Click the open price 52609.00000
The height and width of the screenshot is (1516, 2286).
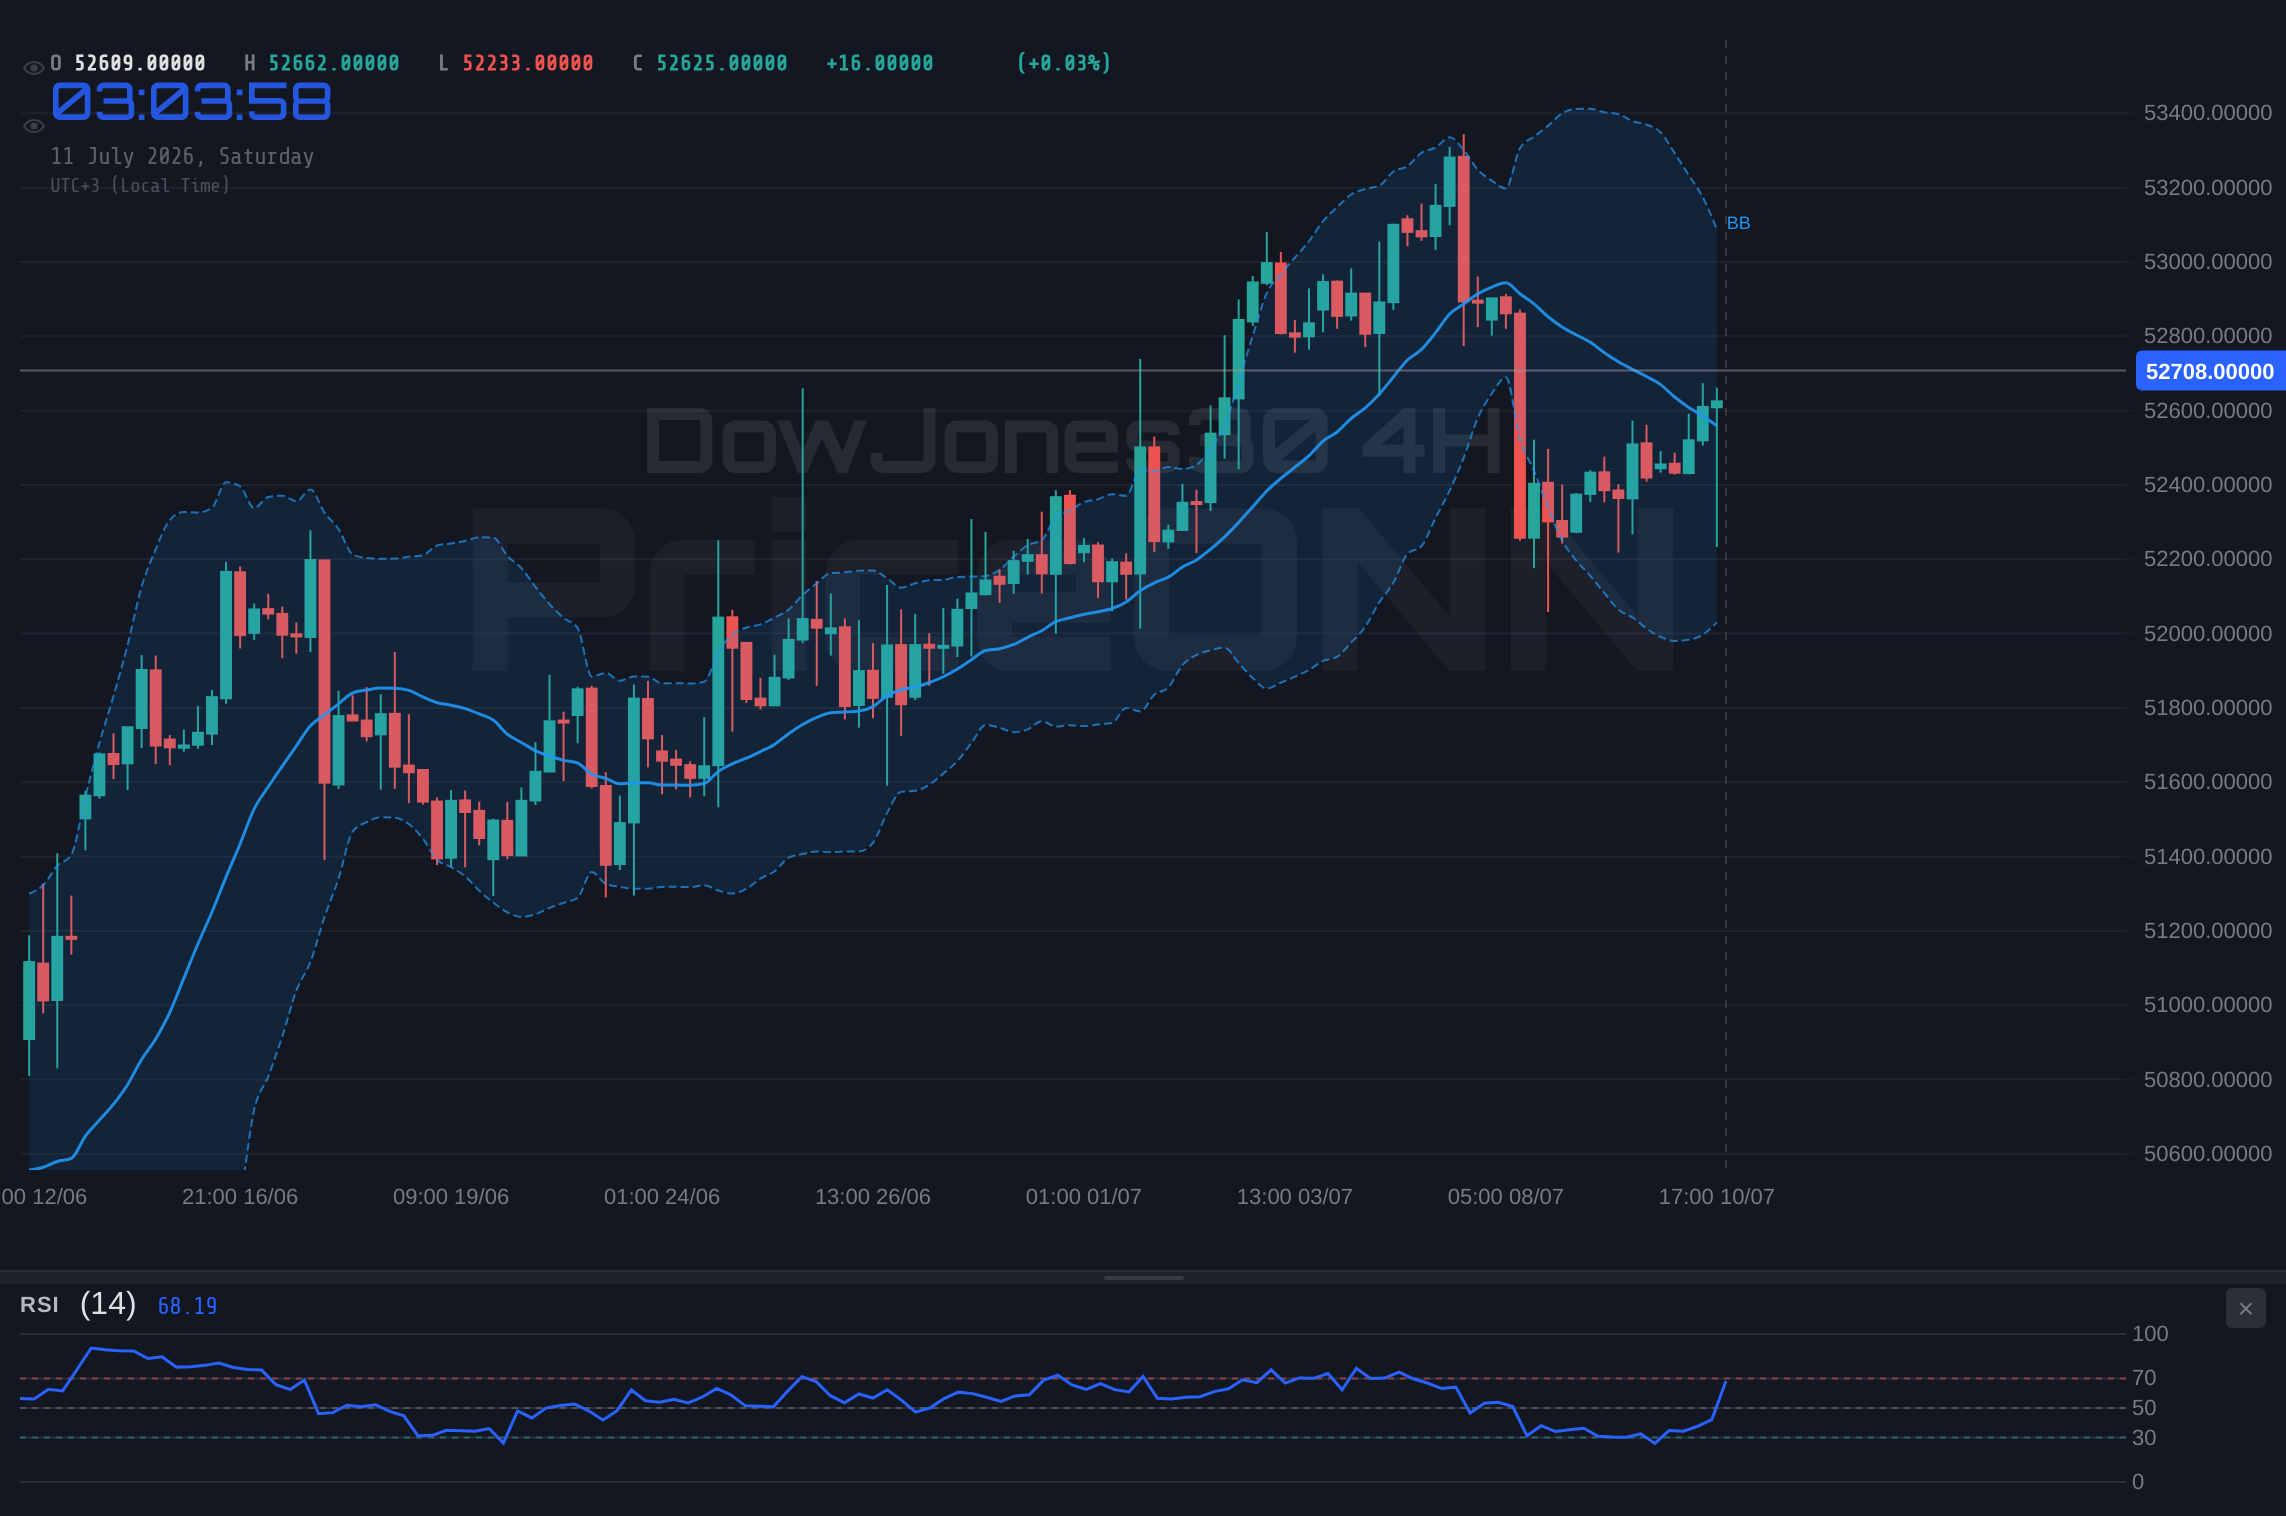click(x=140, y=63)
